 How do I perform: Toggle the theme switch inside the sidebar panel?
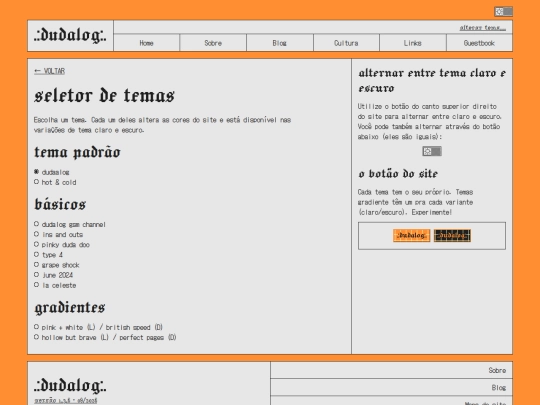coord(432,151)
